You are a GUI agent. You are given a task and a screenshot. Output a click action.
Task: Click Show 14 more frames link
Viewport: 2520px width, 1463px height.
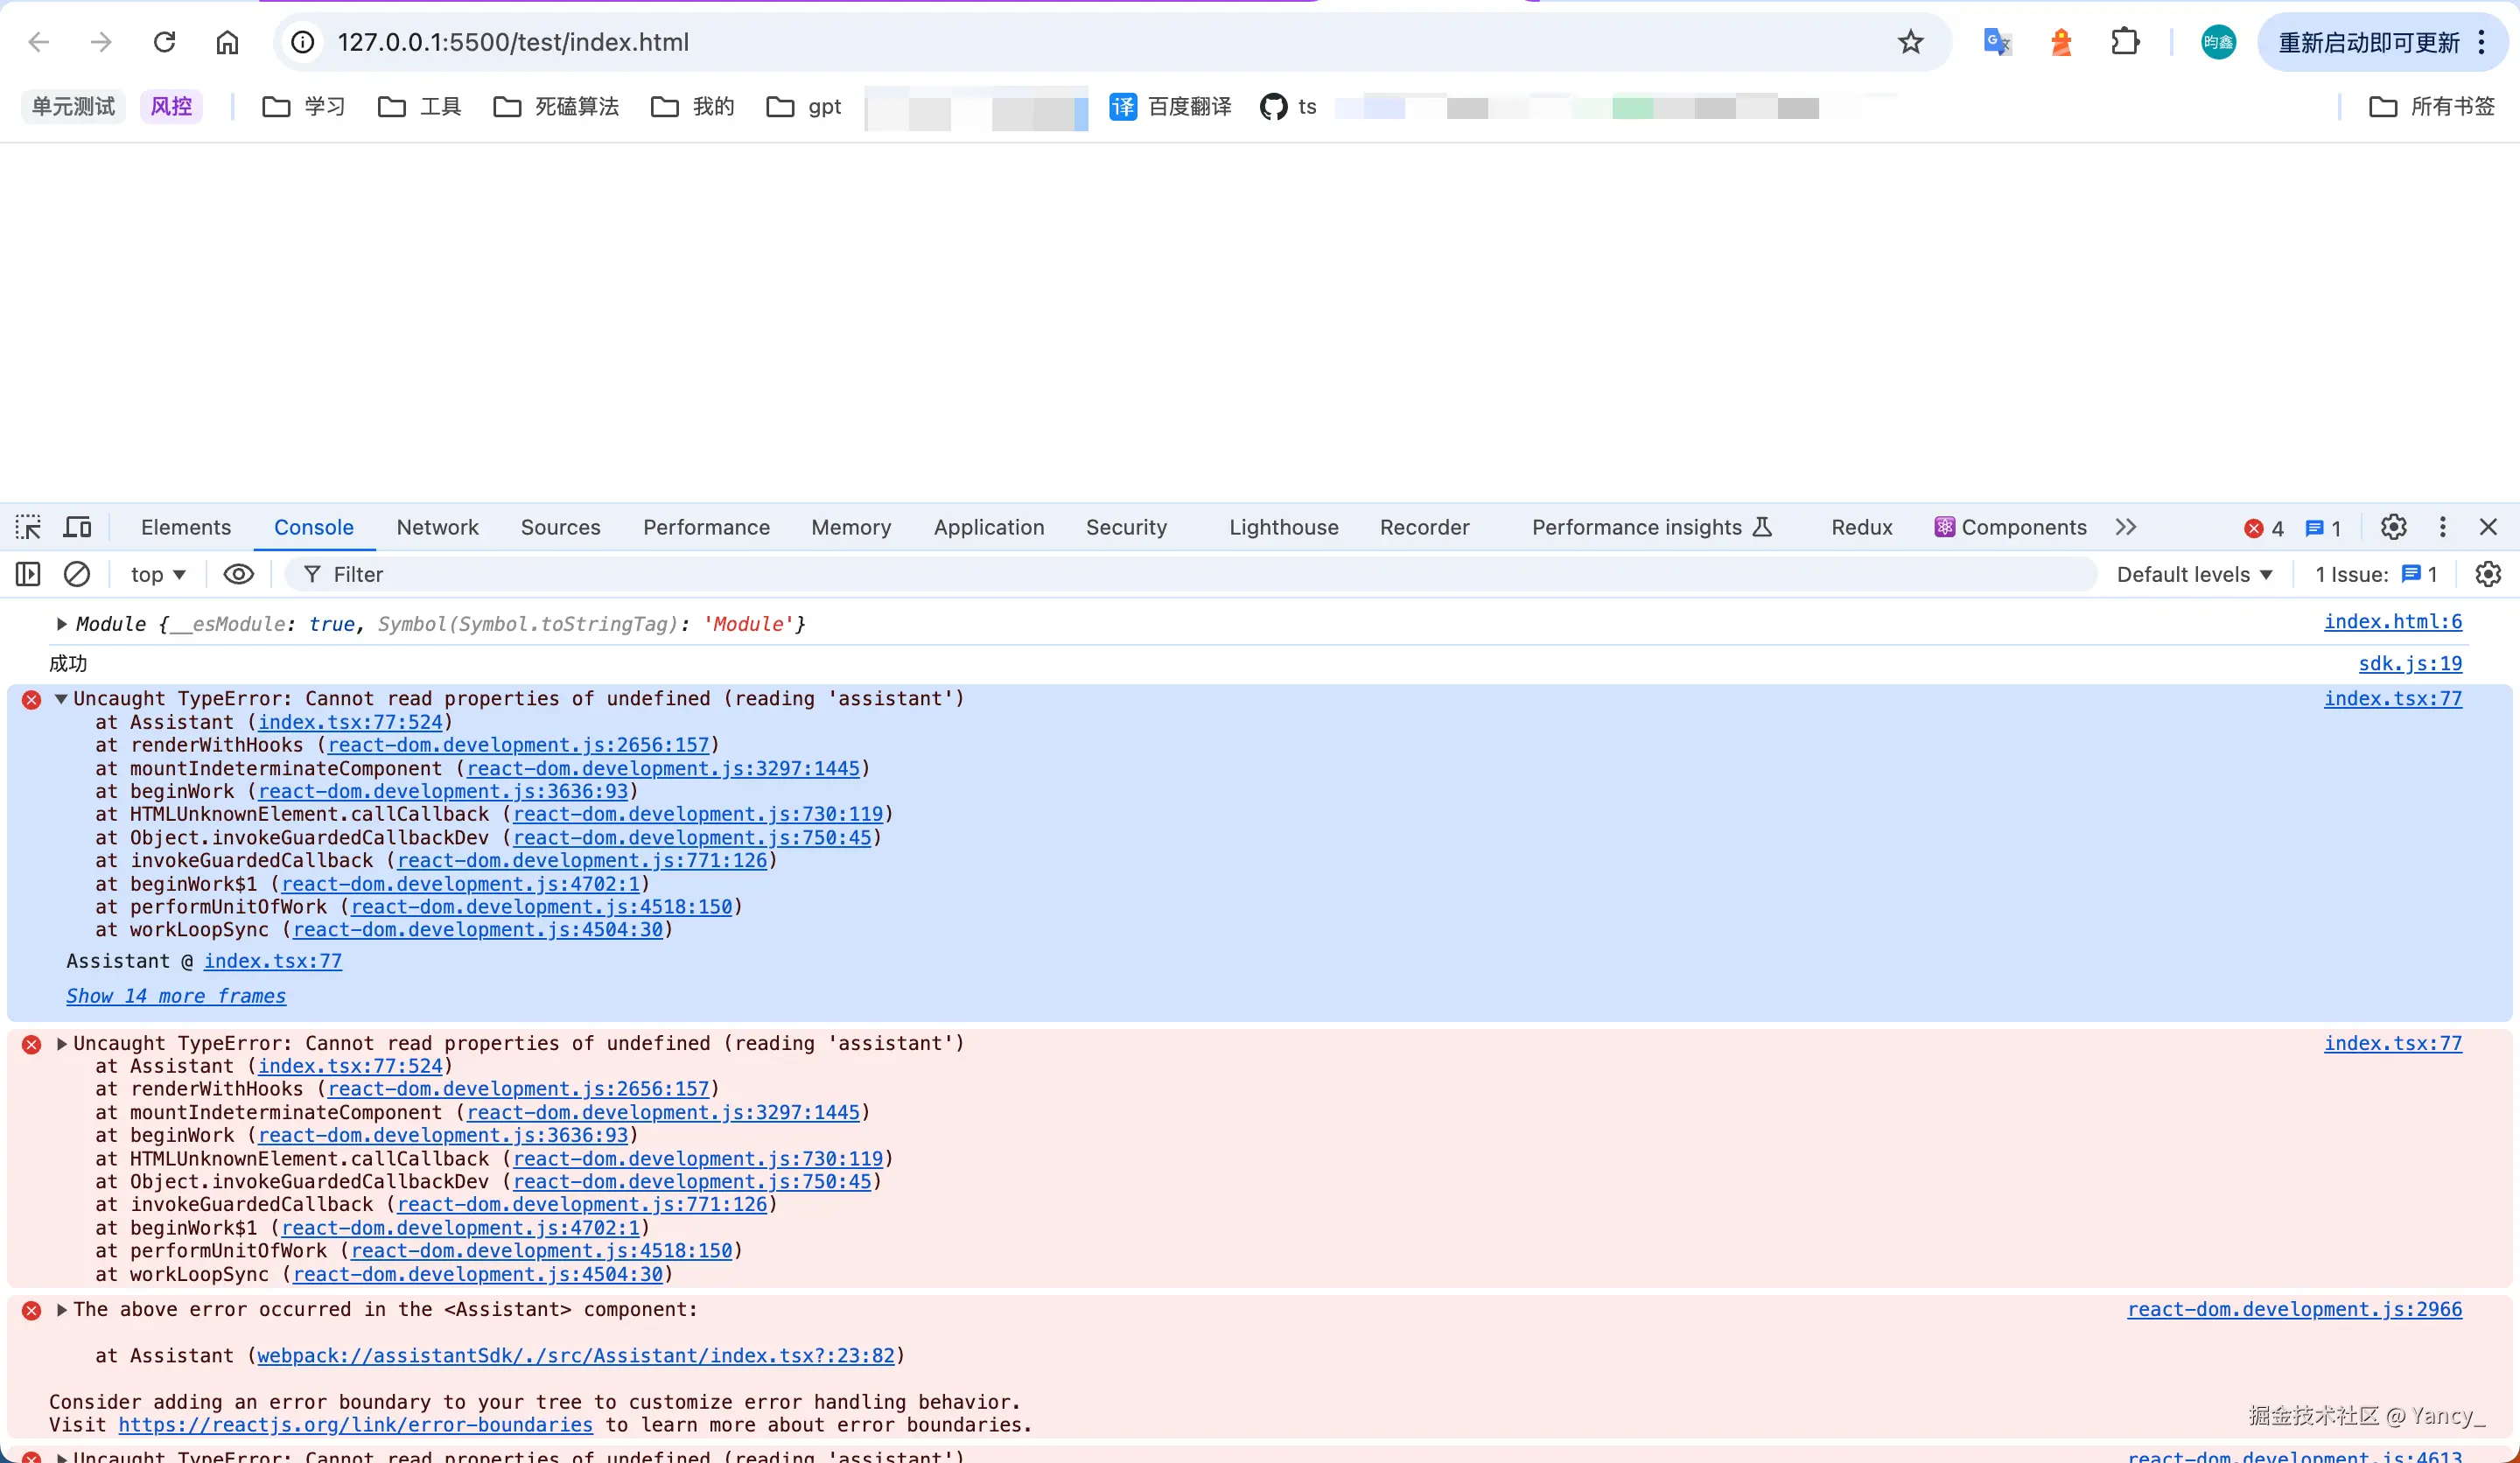pyautogui.click(x=176, y=996)
